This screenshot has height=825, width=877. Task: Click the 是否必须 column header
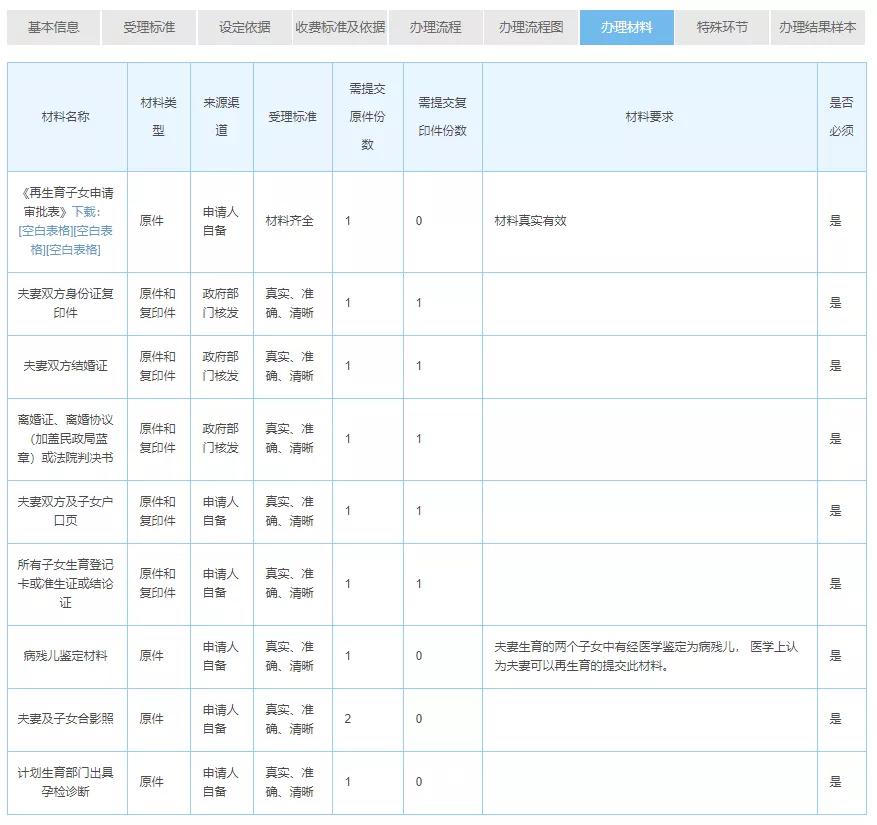pos(841,116)
